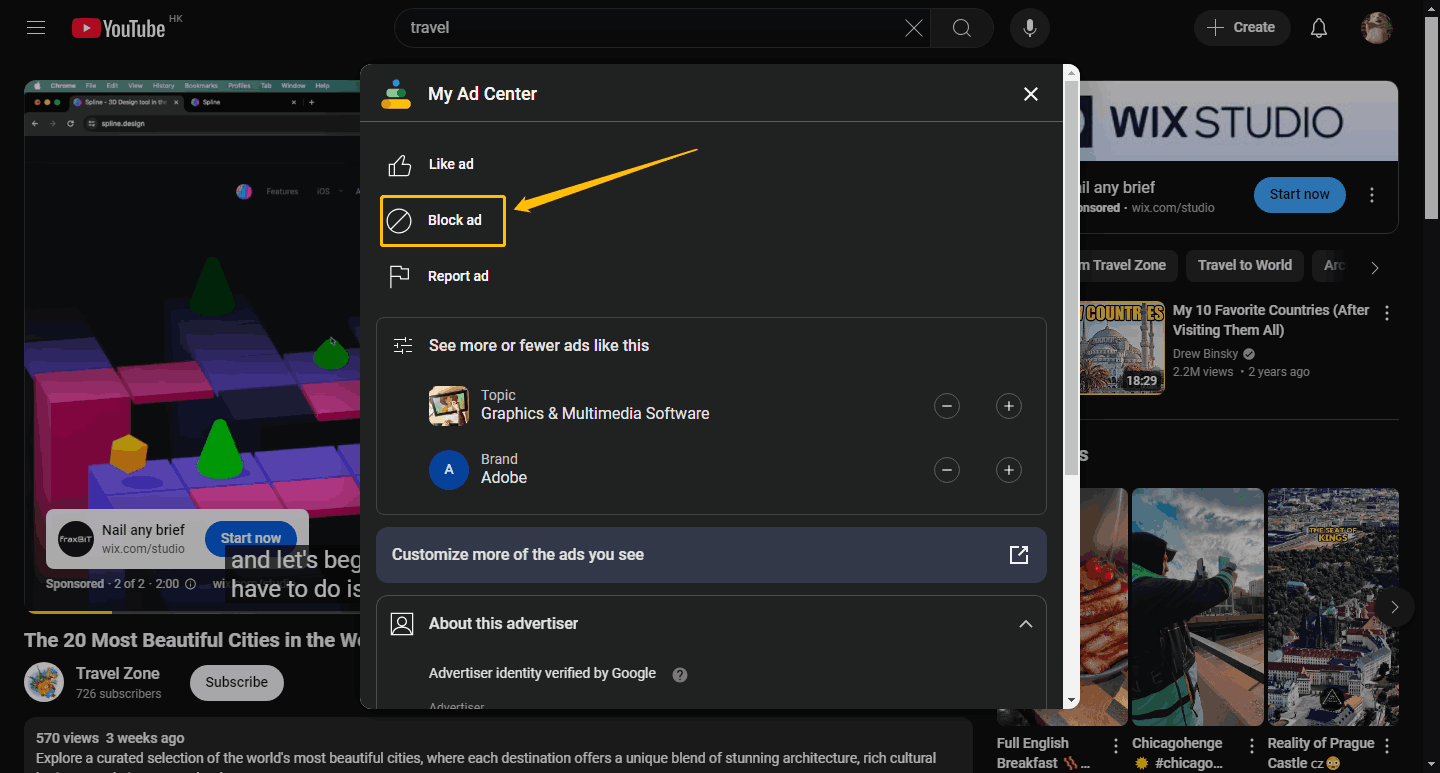The height and width of the screenshot is (773, 1440).
Task: Show more filter chips with the right arrow
Action: (1375, 267)
